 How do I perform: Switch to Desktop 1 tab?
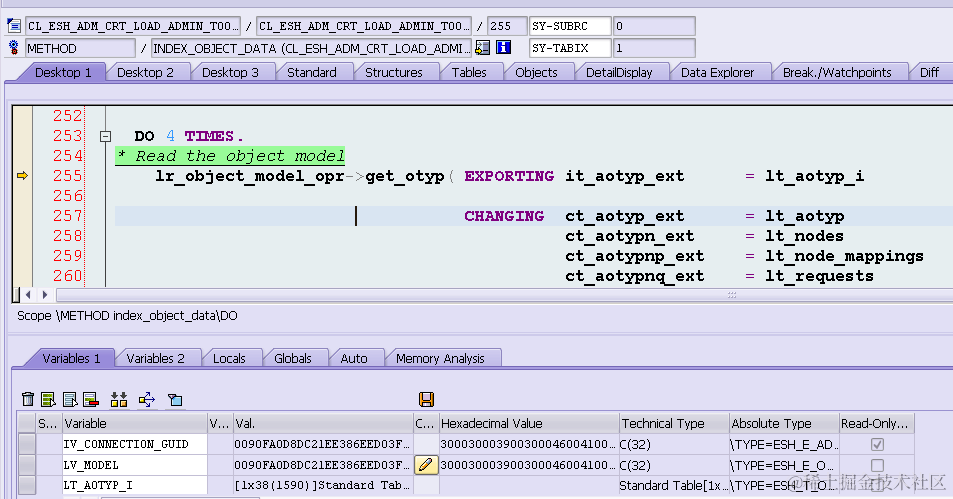(63, 72)
